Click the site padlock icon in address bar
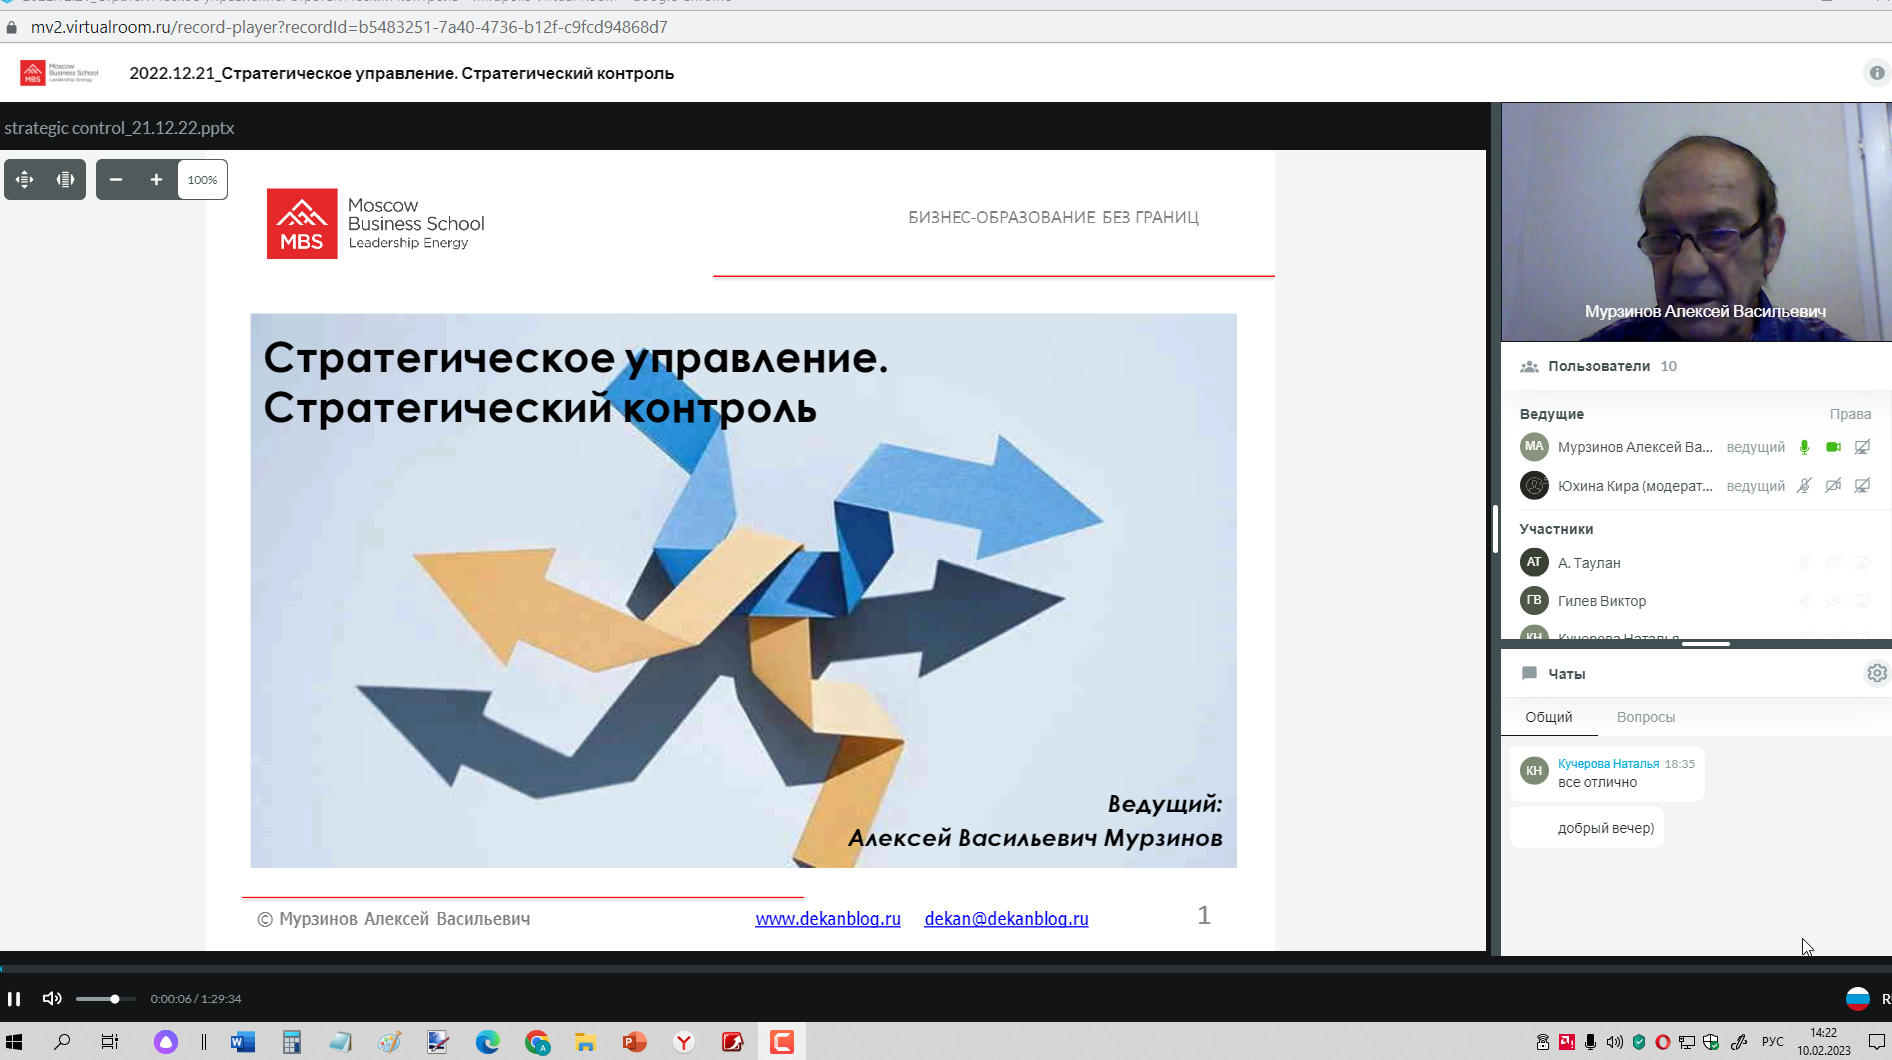1892x1060 pixels. coord(12,27)
